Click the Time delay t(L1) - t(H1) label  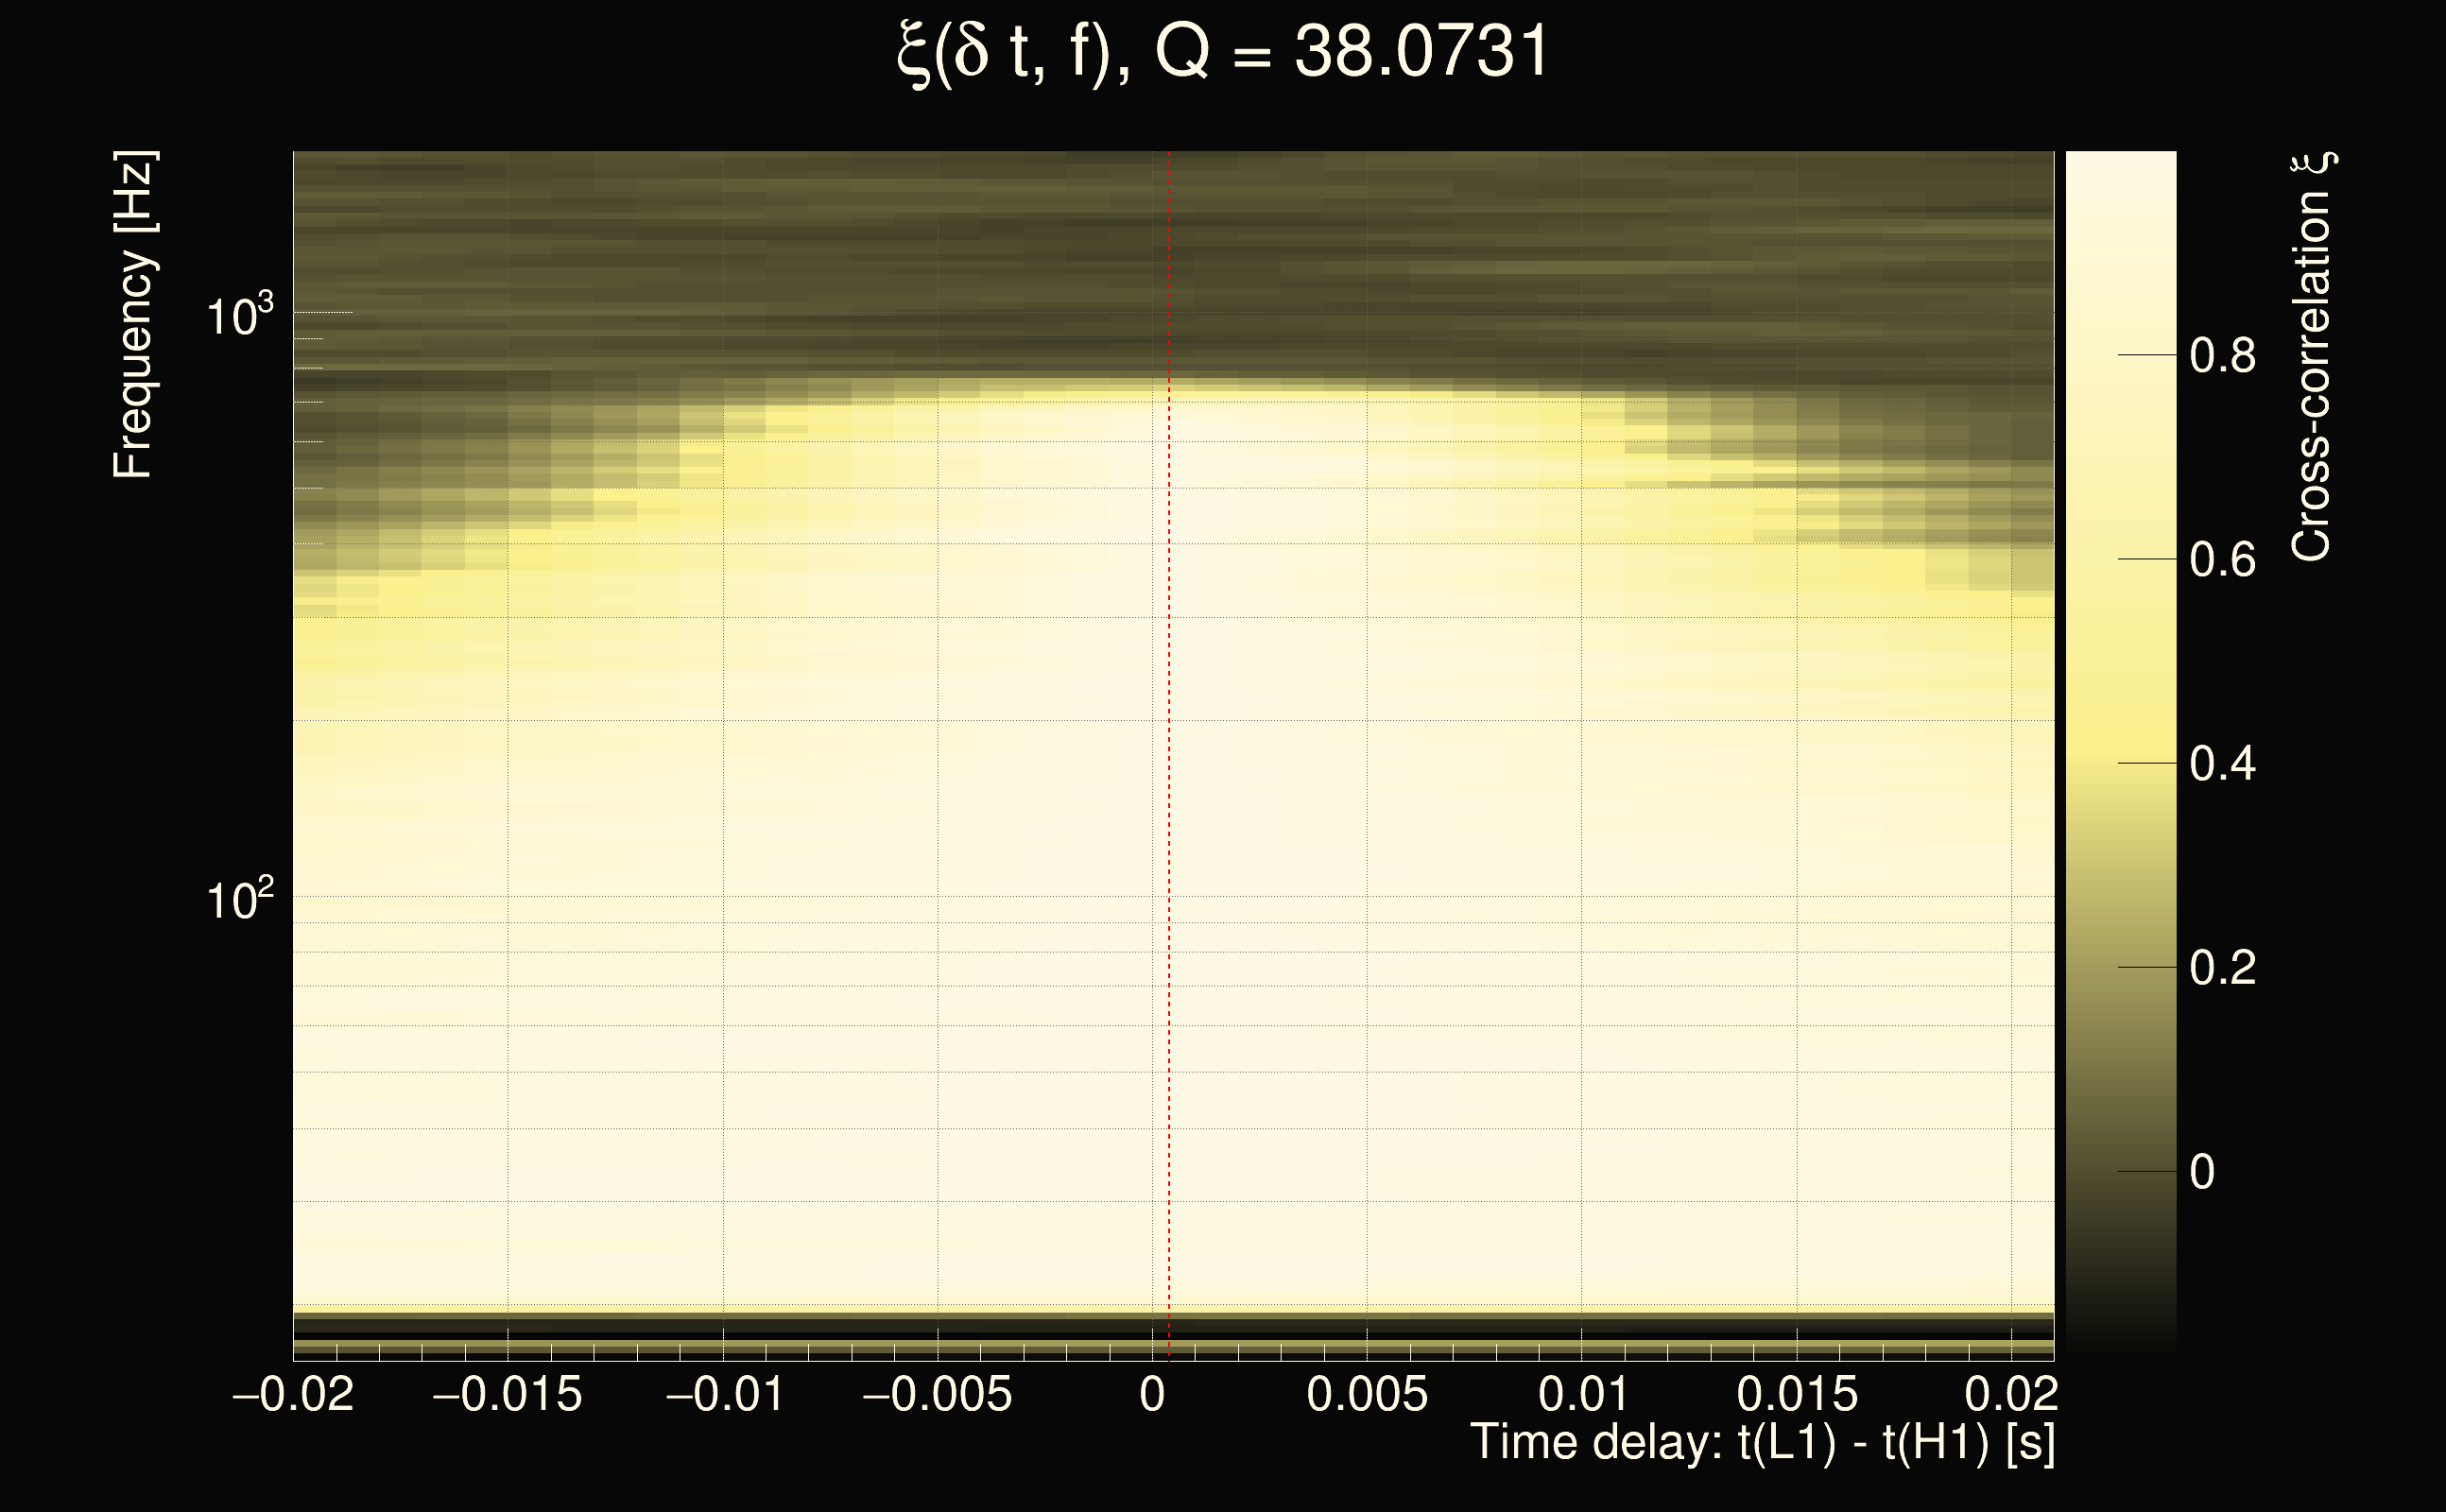[1762, 1443]
